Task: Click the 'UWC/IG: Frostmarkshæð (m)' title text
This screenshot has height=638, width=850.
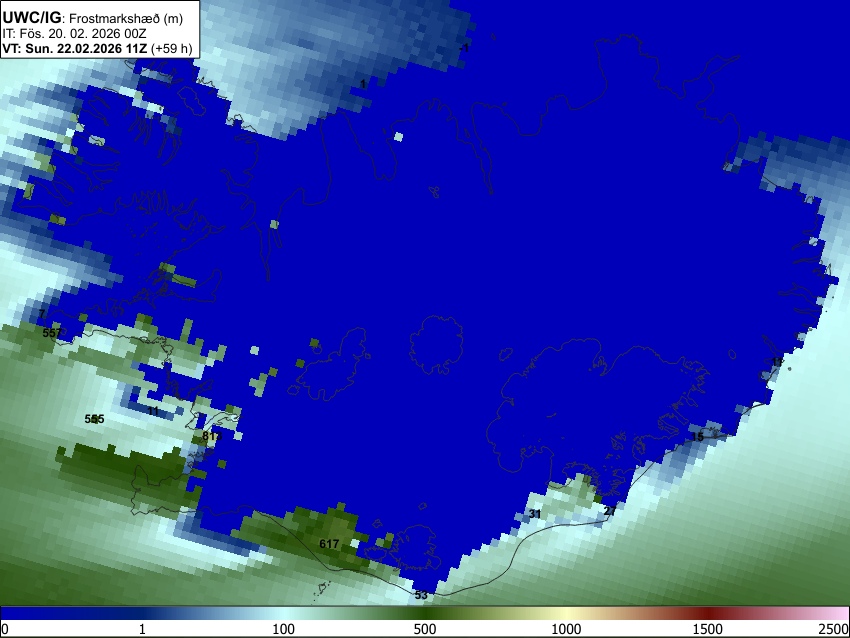Action: click(x=93, y=18)
